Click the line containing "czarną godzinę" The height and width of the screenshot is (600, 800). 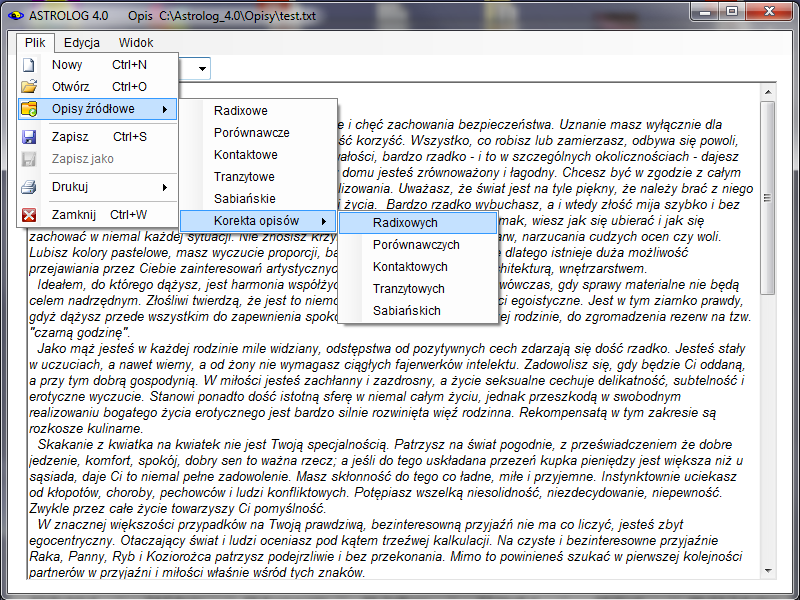pos(80,333)
